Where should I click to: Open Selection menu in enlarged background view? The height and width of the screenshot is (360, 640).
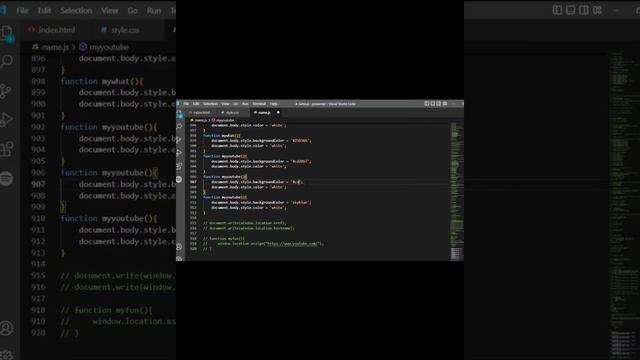(x=76, y=11)
